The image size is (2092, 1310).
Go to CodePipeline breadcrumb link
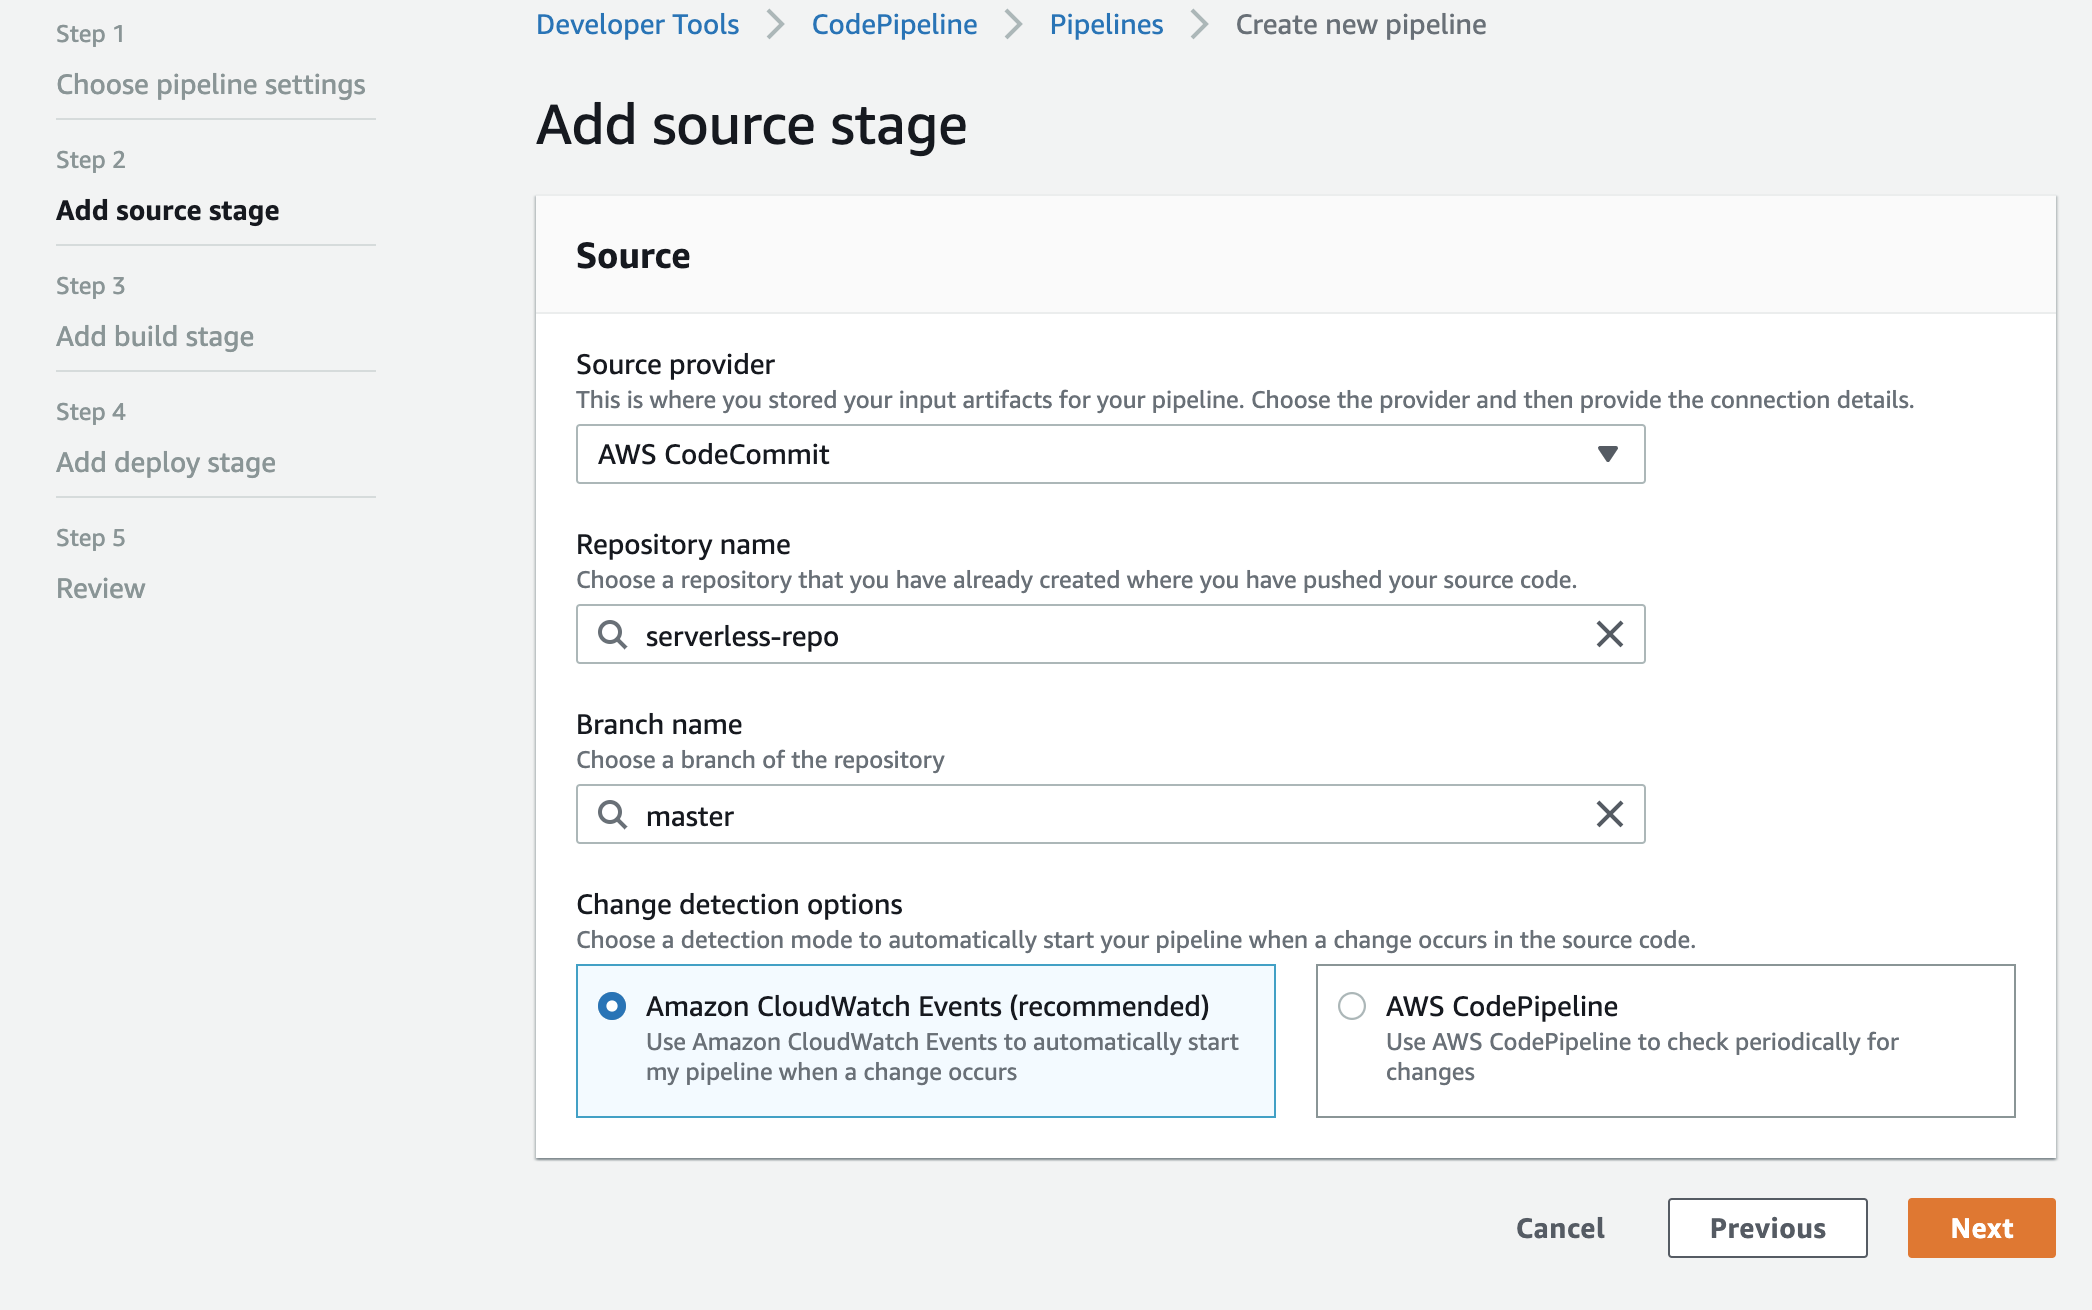(x=894, y=24)
